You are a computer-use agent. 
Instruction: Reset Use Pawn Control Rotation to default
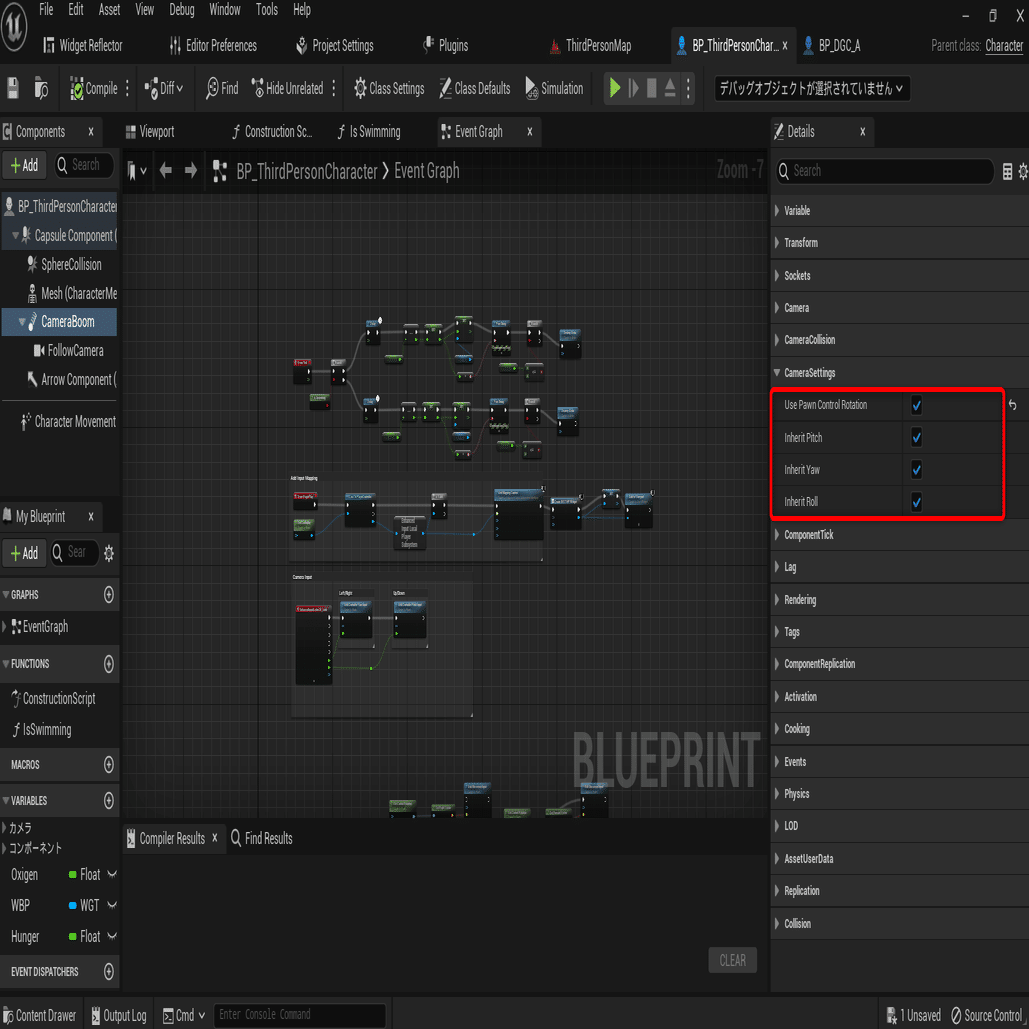point(1013,406)
